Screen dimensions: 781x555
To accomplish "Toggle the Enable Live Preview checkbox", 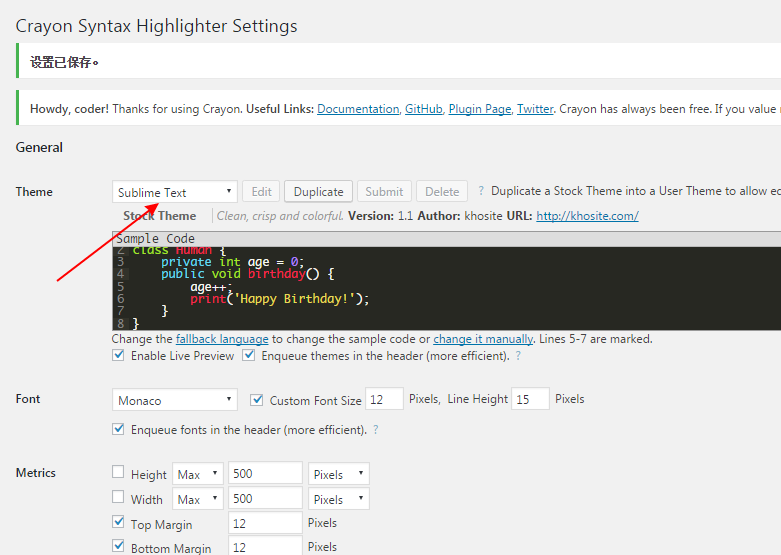I will pyautogui.click(x=119, y=355).
